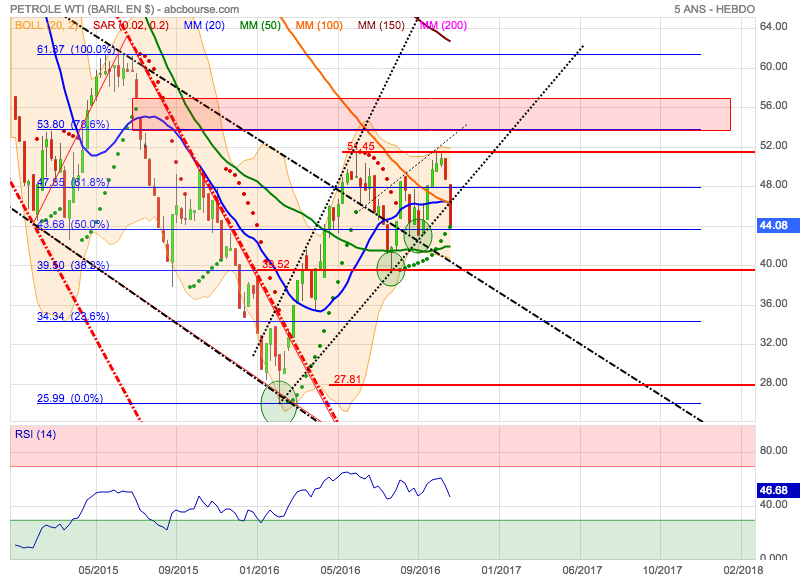Click the "32.00" price axis value
The height and width of the screenshot is (580, 800).
[773, 342]
